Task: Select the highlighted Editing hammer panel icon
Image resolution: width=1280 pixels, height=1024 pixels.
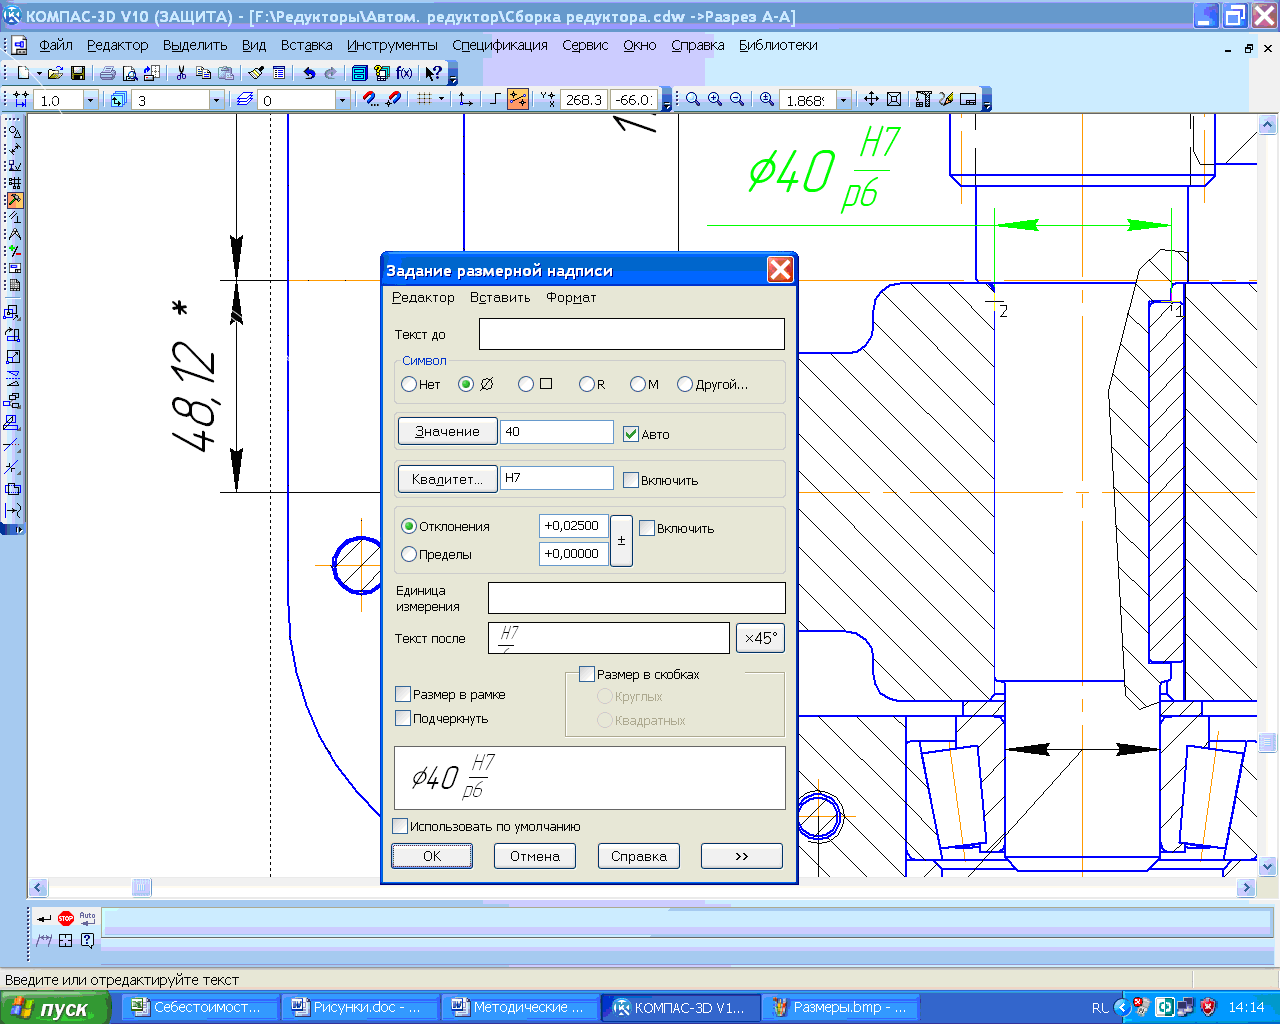Action: pos(14,200)
